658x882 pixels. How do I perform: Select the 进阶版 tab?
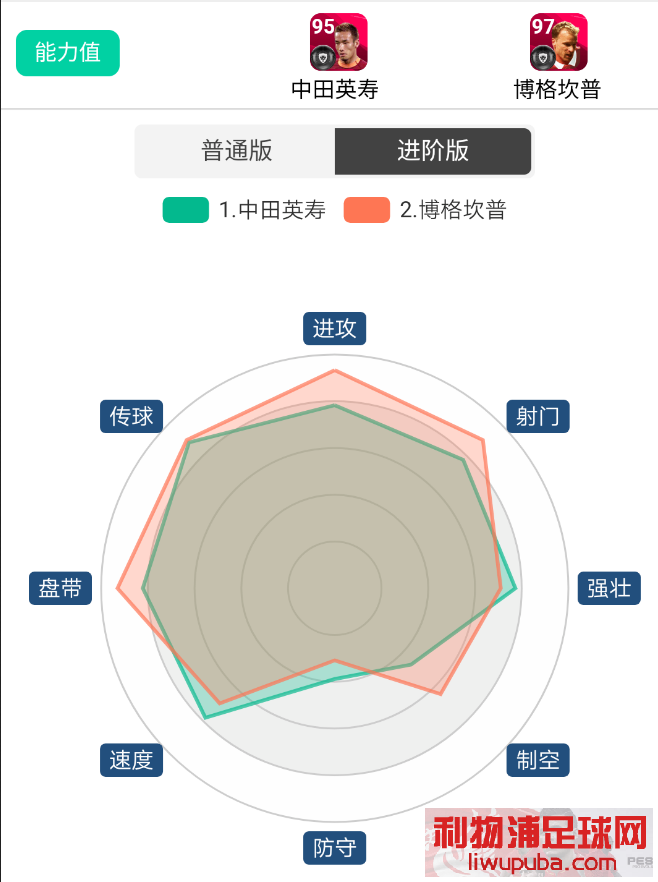pos(433,151)
